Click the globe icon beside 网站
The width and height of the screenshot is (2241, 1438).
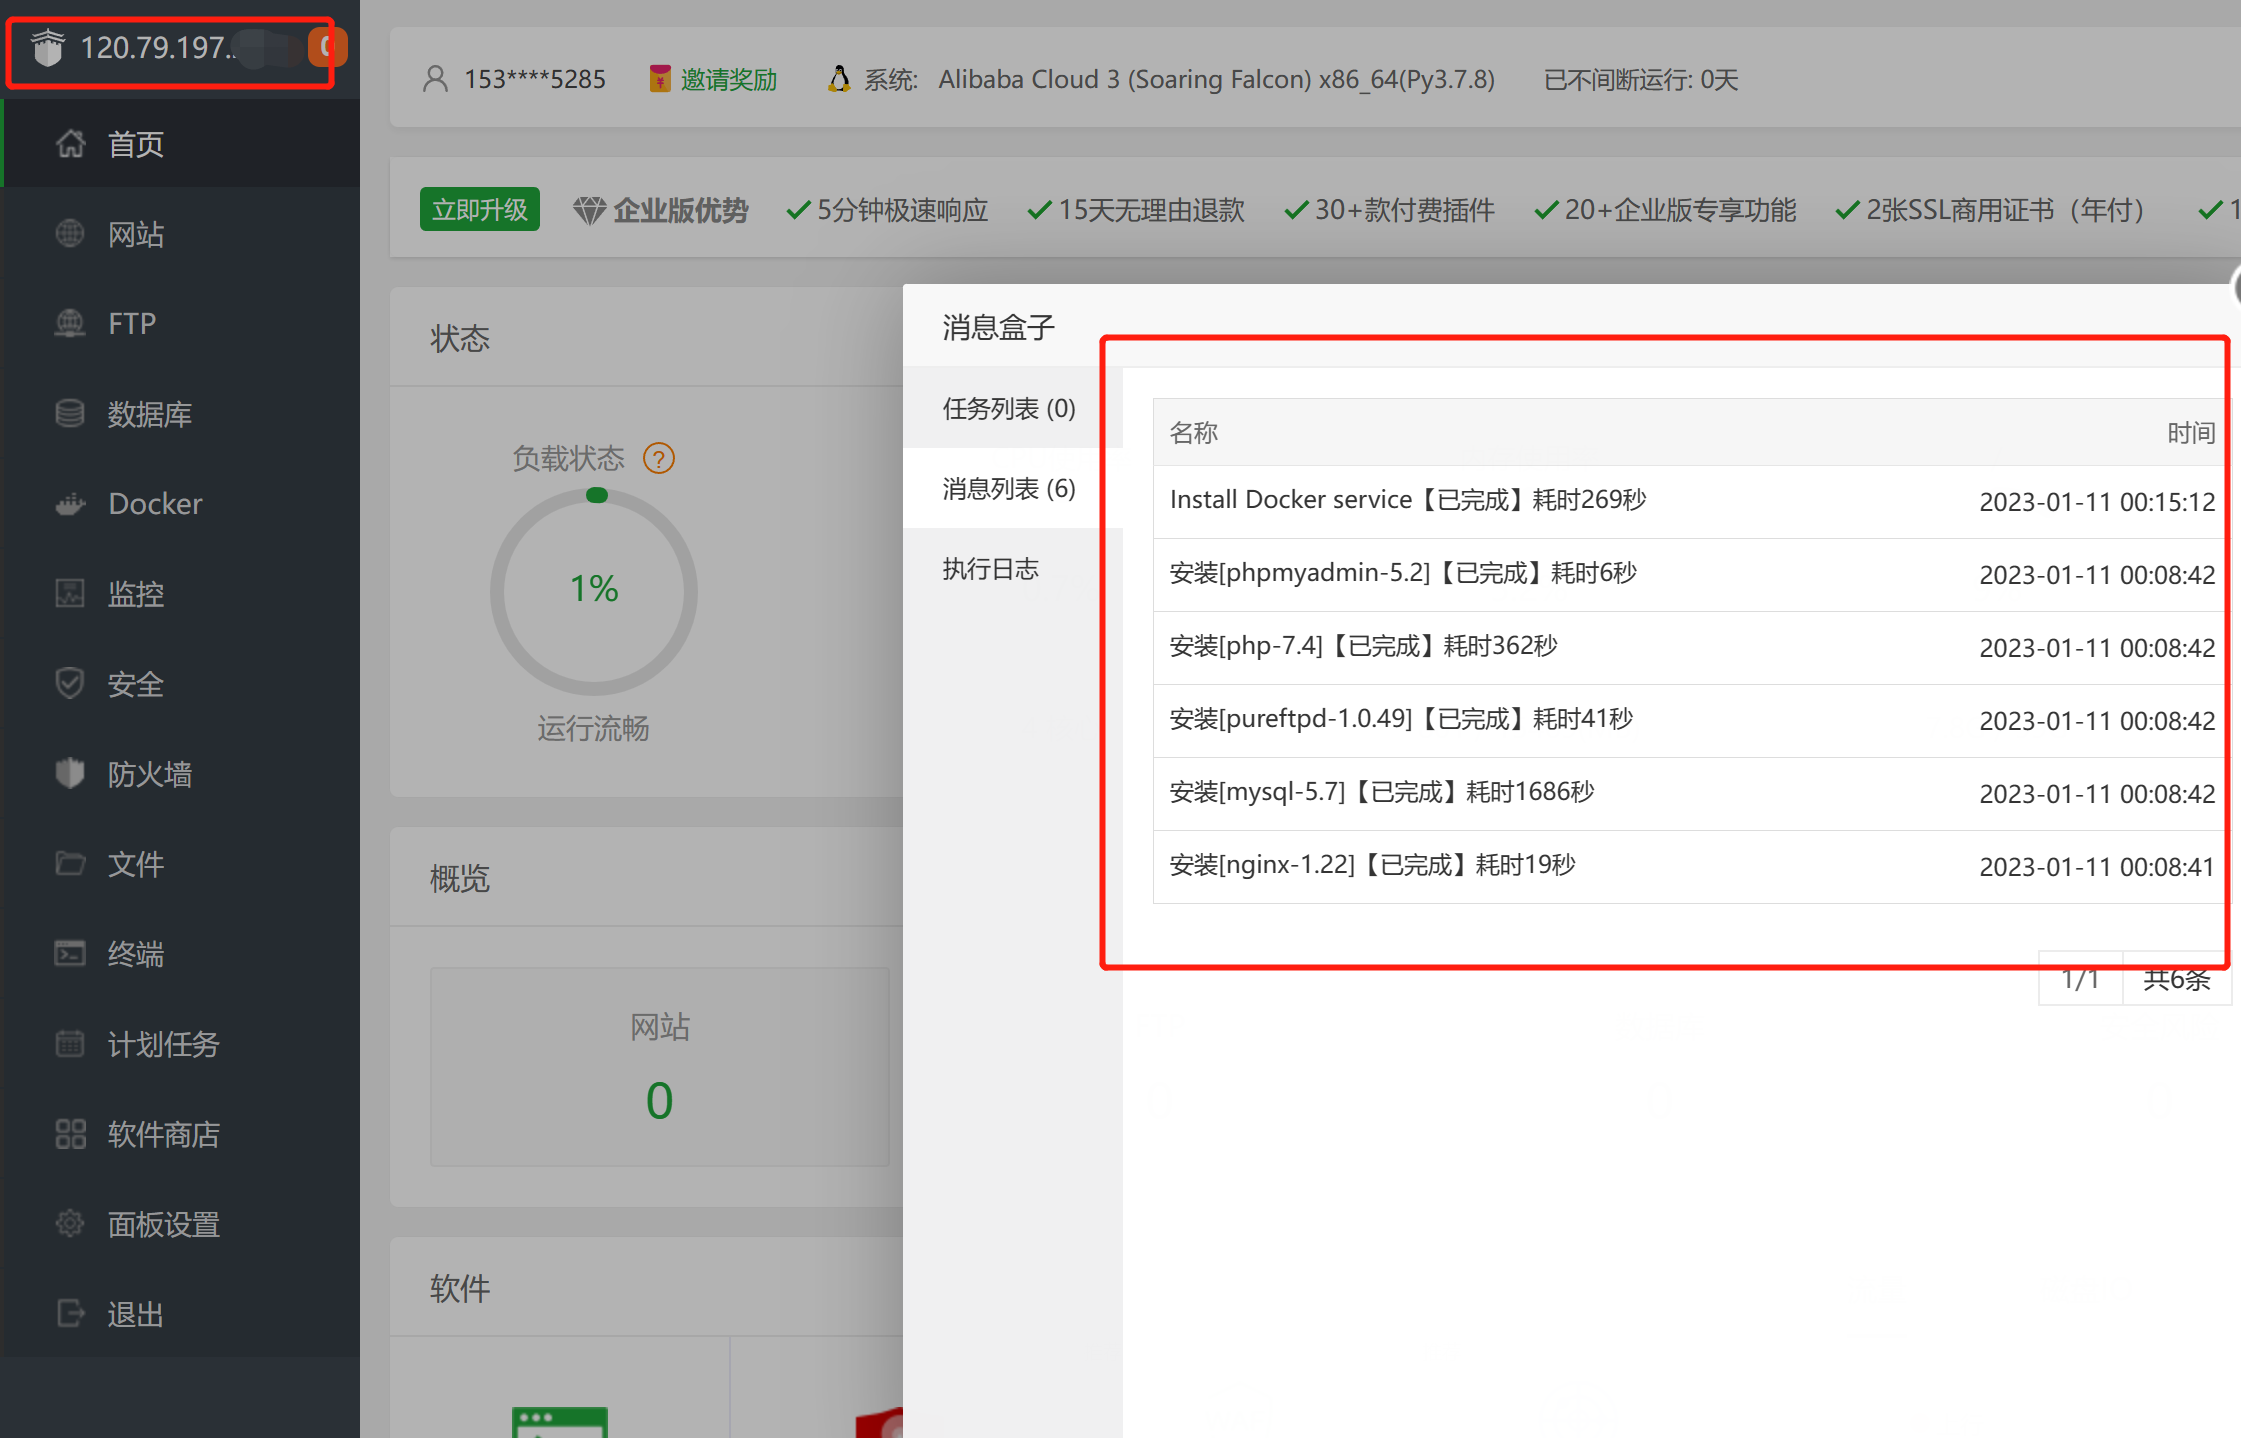[70, 234]
